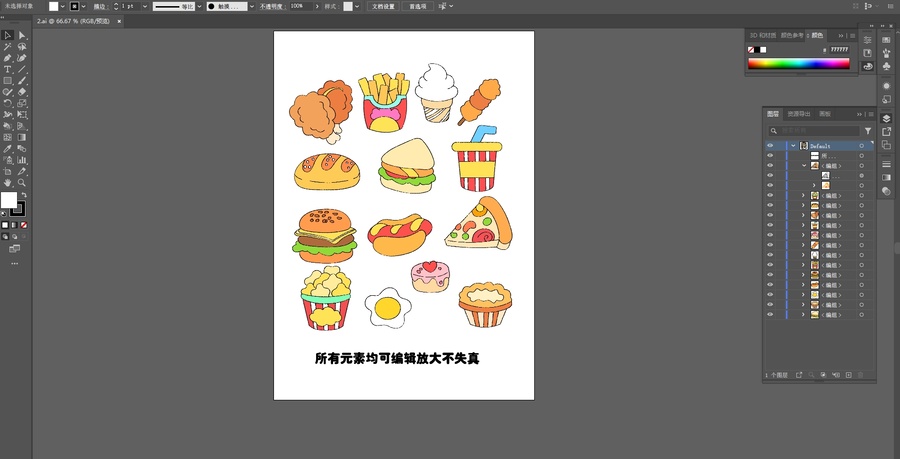Select the Direct Selection tool
Image resolution: width=900 pixels, height=459 pixels.
[22, 36]
